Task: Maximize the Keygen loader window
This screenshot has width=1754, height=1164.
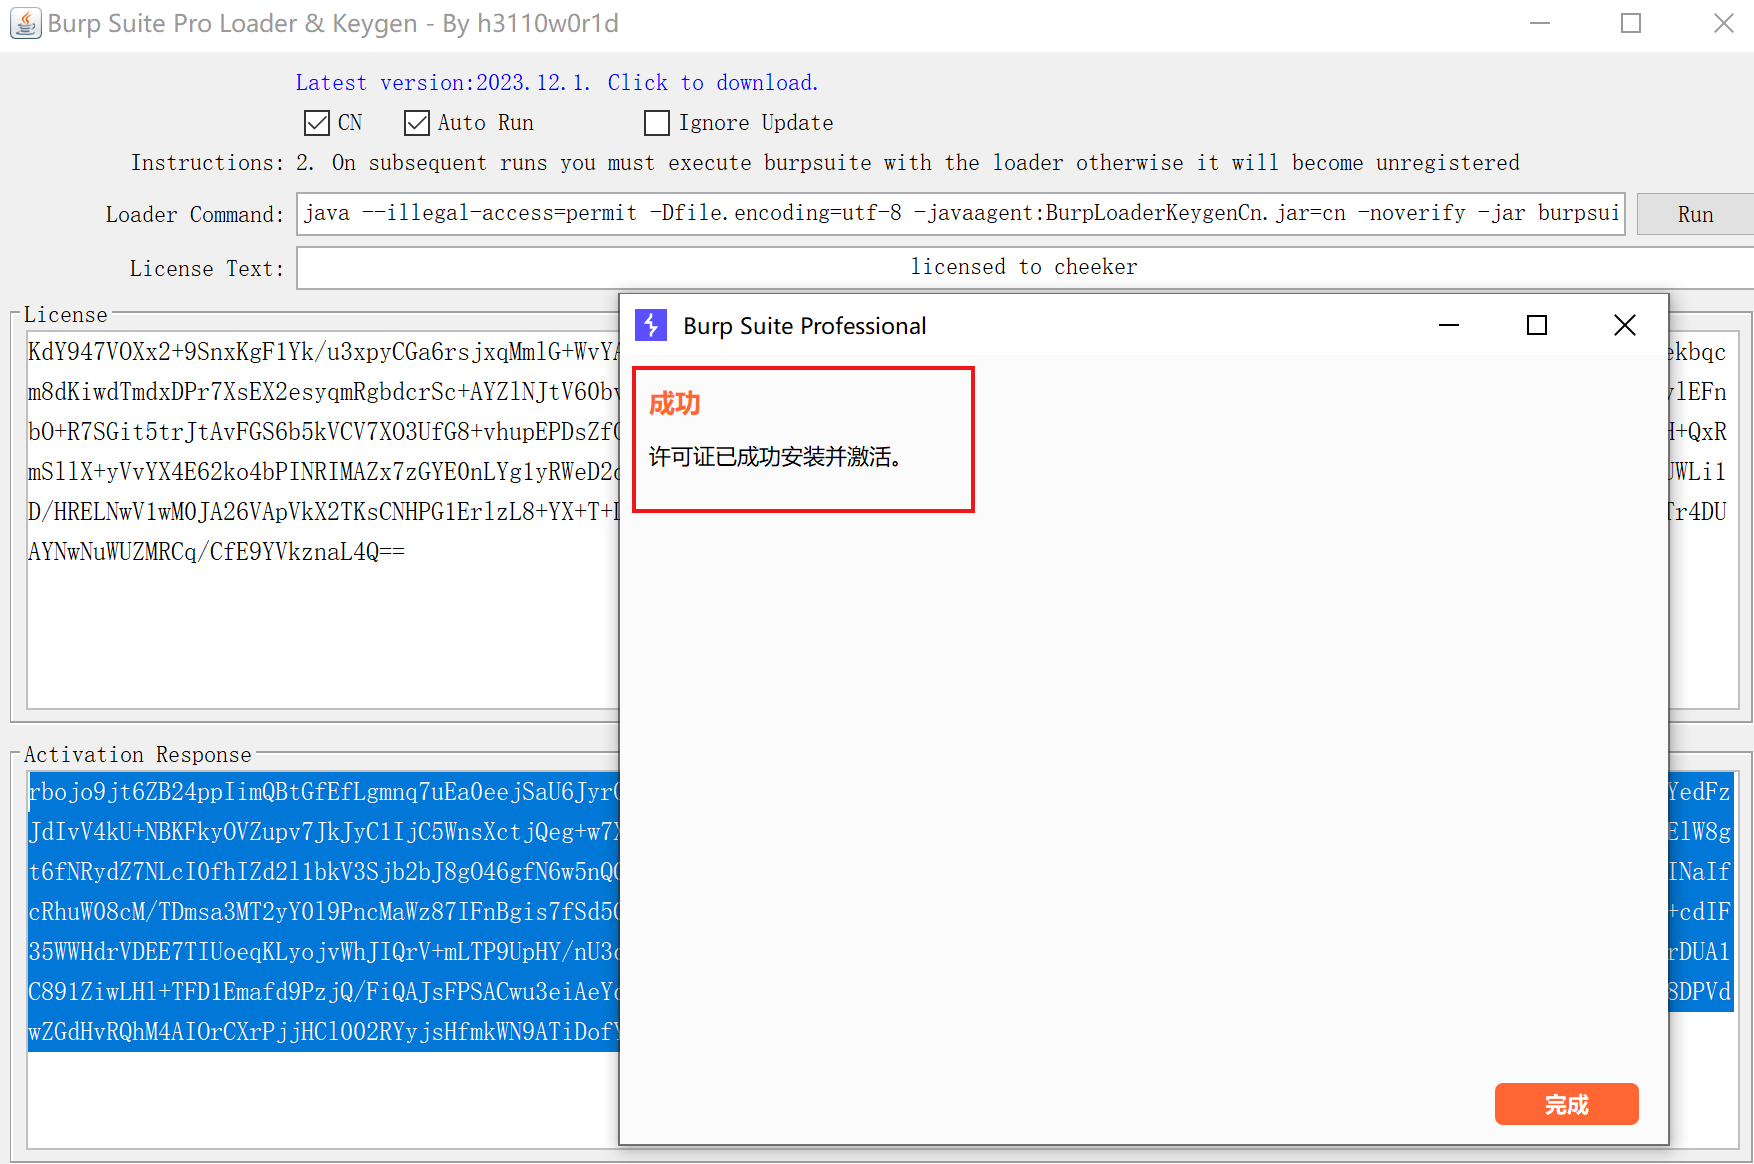Action: tap(1631, 23)
